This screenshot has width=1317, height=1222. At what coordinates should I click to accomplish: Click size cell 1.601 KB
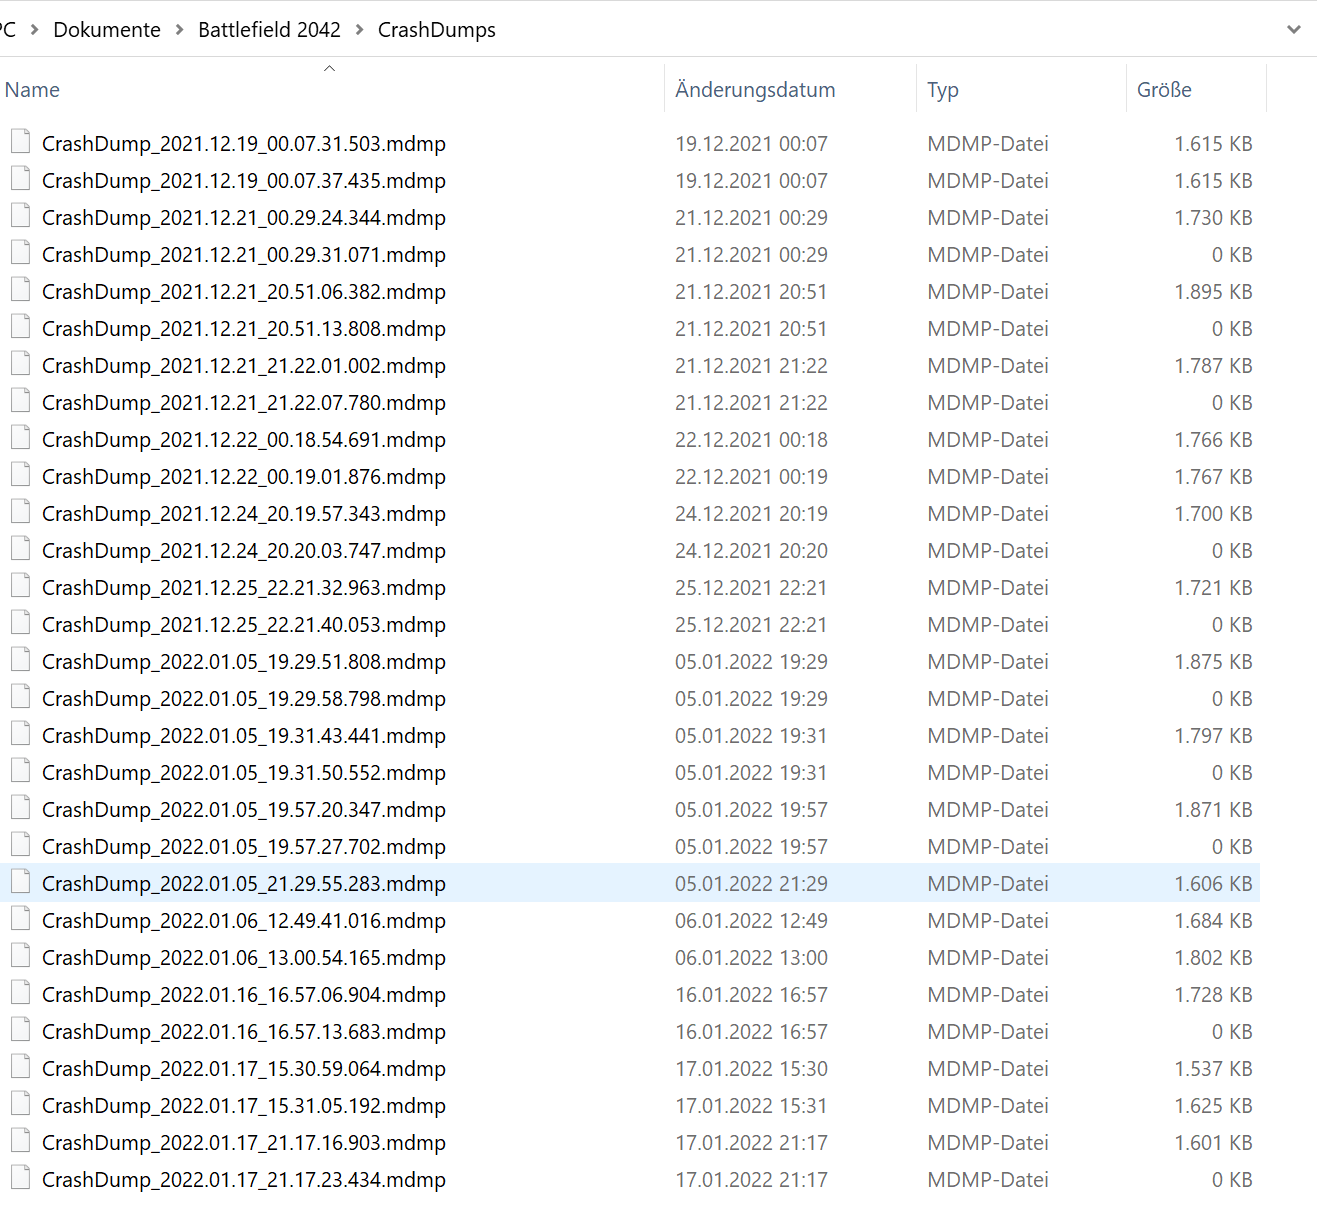(1213, 1142)
